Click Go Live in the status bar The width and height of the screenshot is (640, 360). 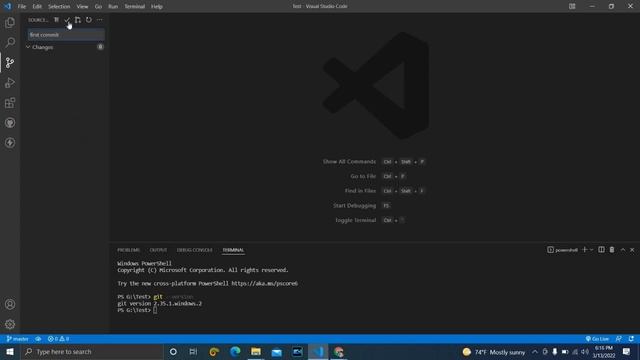(597, 339)
